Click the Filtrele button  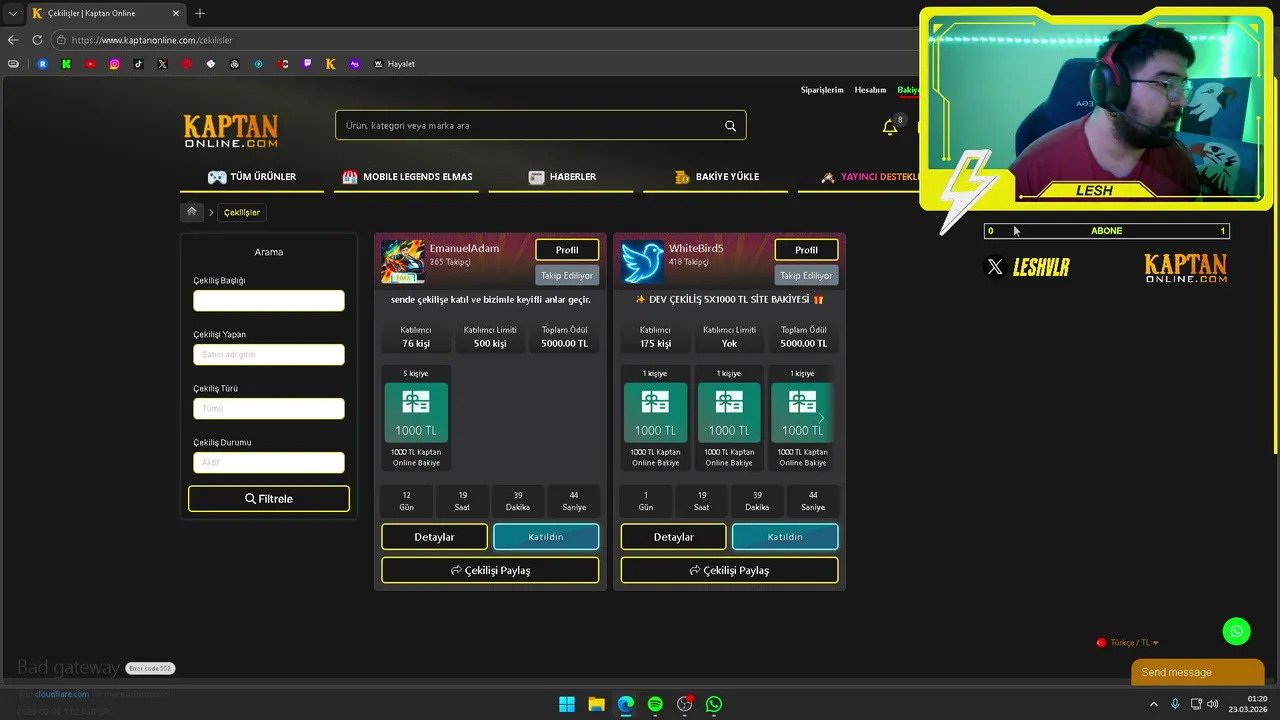269,499
